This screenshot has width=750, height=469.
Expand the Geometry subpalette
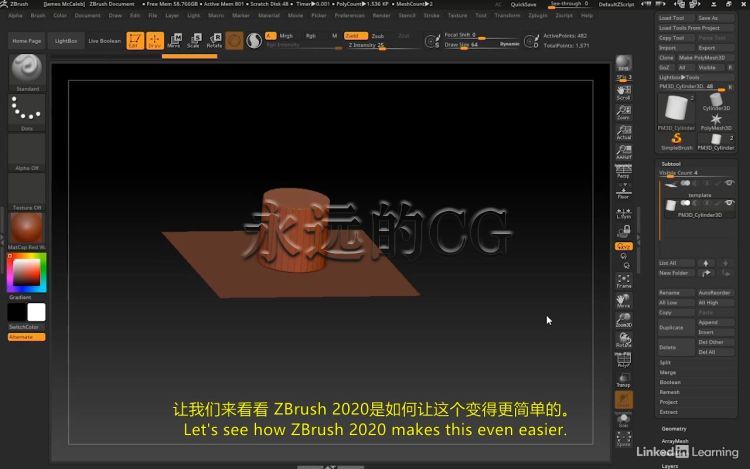pyautogui.click(x=674, y=429)
